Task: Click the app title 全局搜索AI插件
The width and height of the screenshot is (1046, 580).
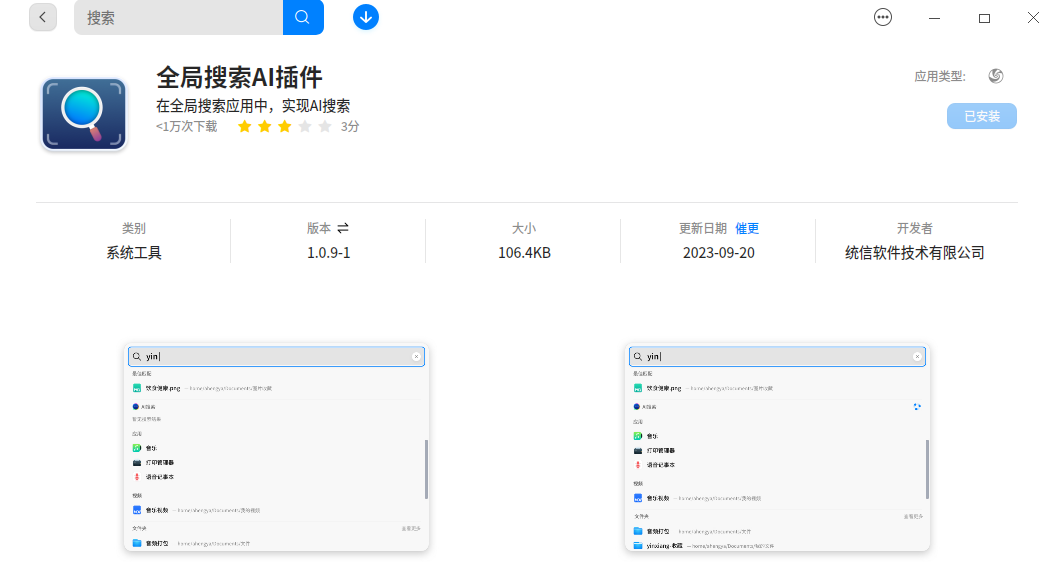Action: point(239,77)
